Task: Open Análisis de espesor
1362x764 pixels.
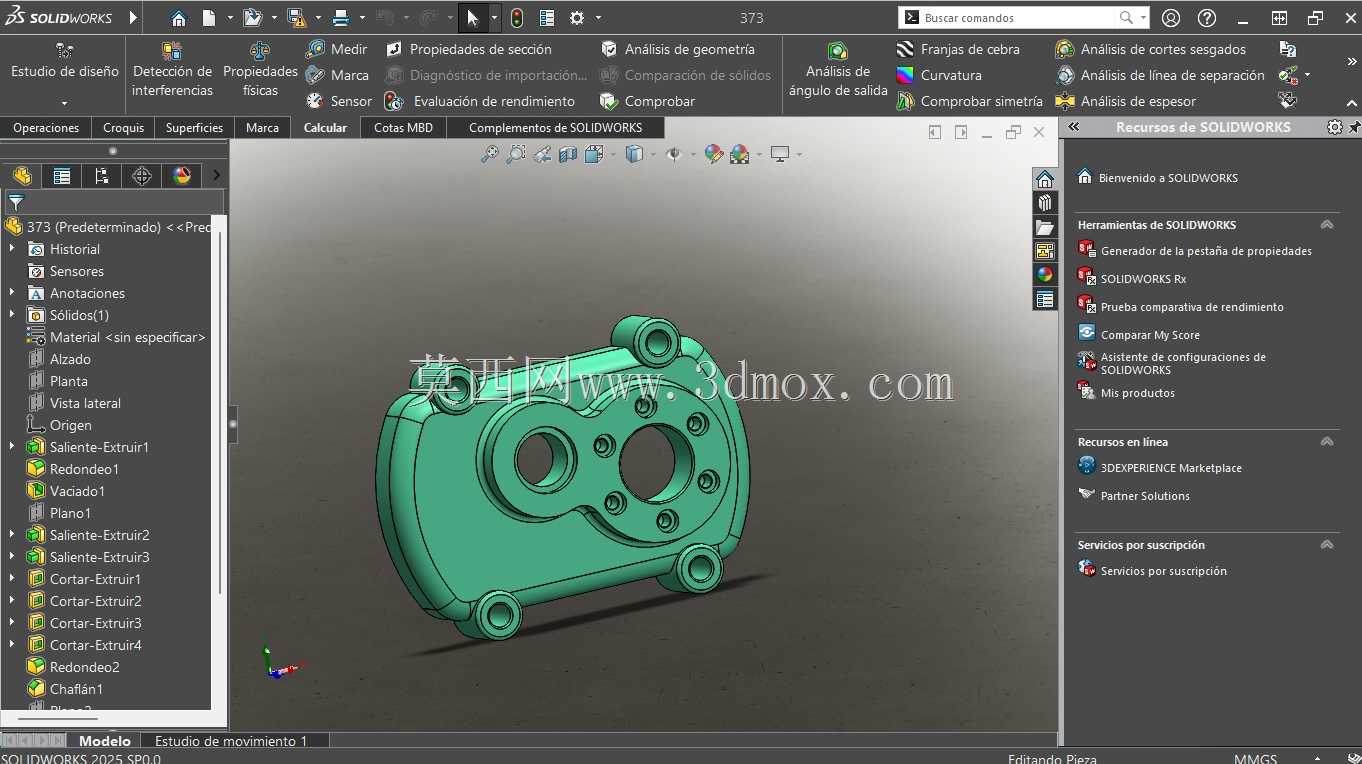Action: click(x=1125, y=101)
